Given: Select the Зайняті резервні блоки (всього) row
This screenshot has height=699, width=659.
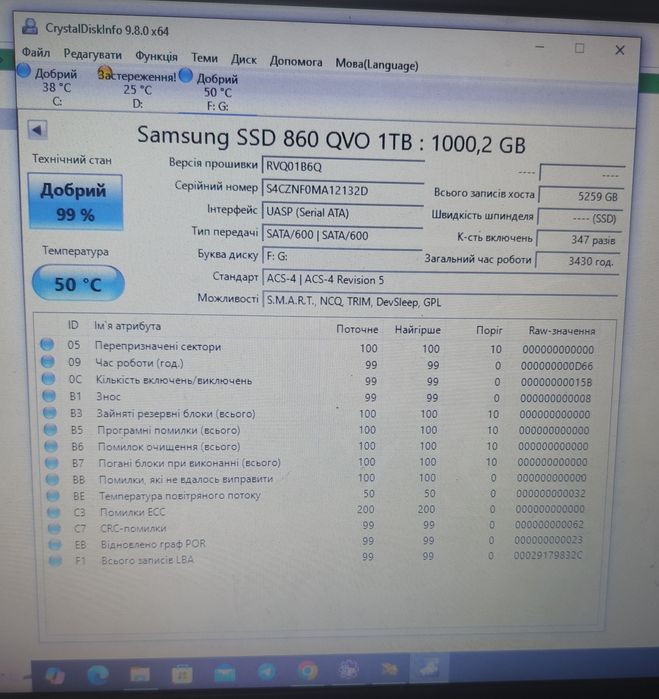Looking at the screenshot, I should click(317, 414).
